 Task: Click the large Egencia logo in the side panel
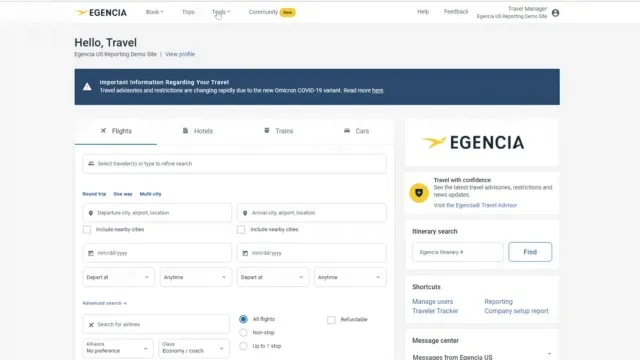[473, 142]
